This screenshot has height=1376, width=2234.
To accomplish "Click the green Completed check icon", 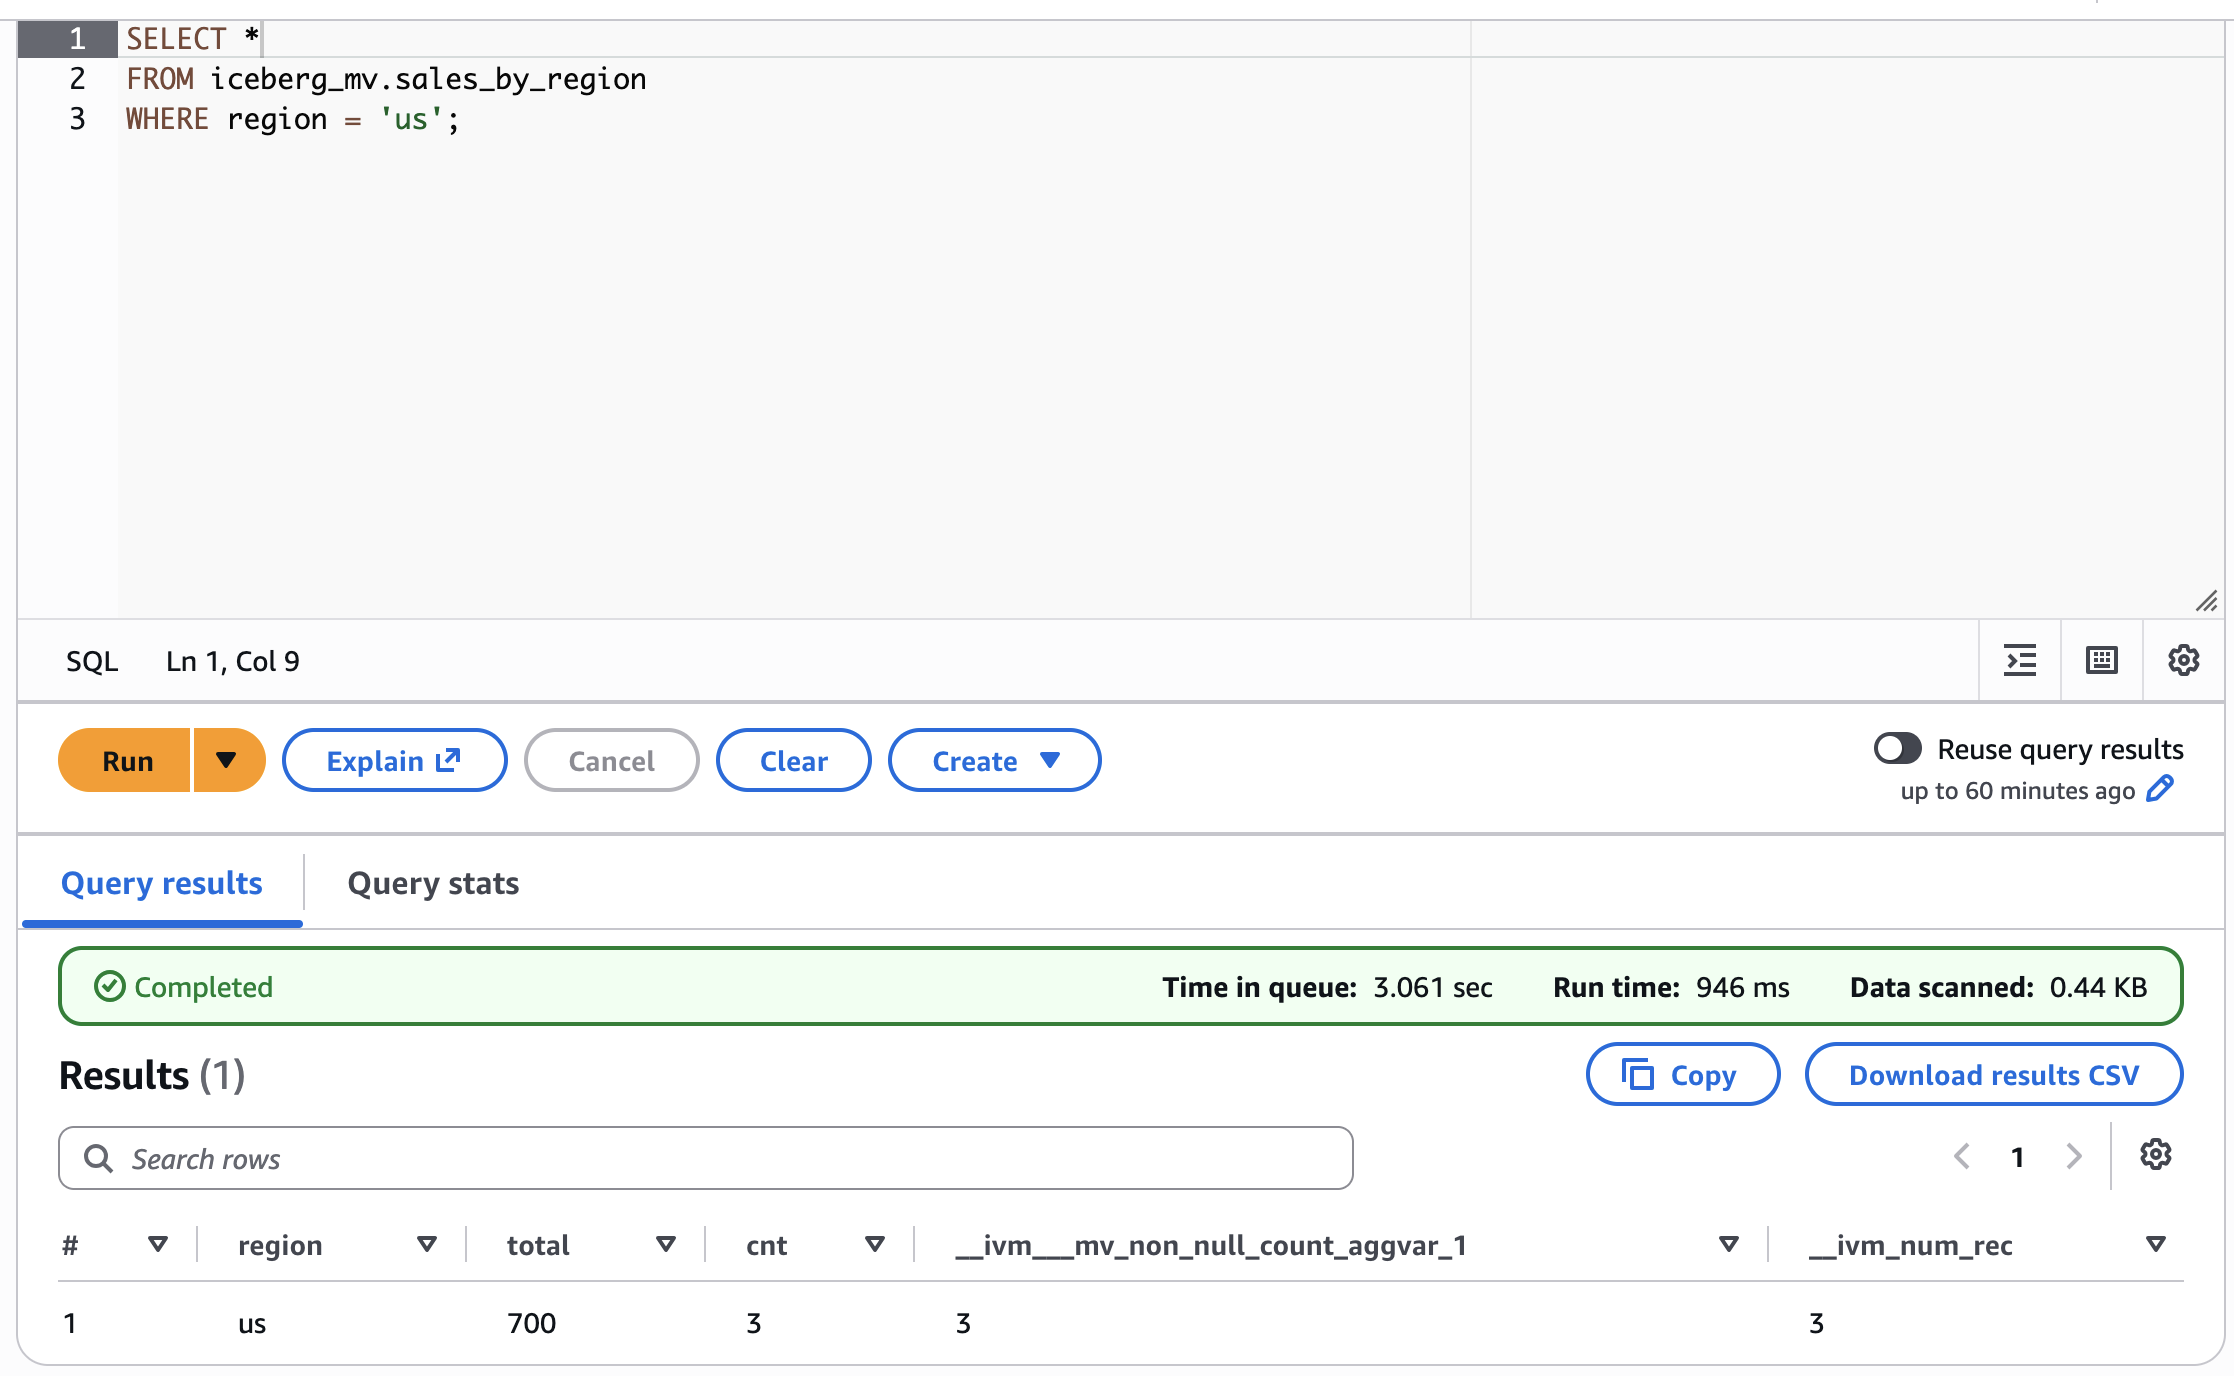I will click(109, 987).
